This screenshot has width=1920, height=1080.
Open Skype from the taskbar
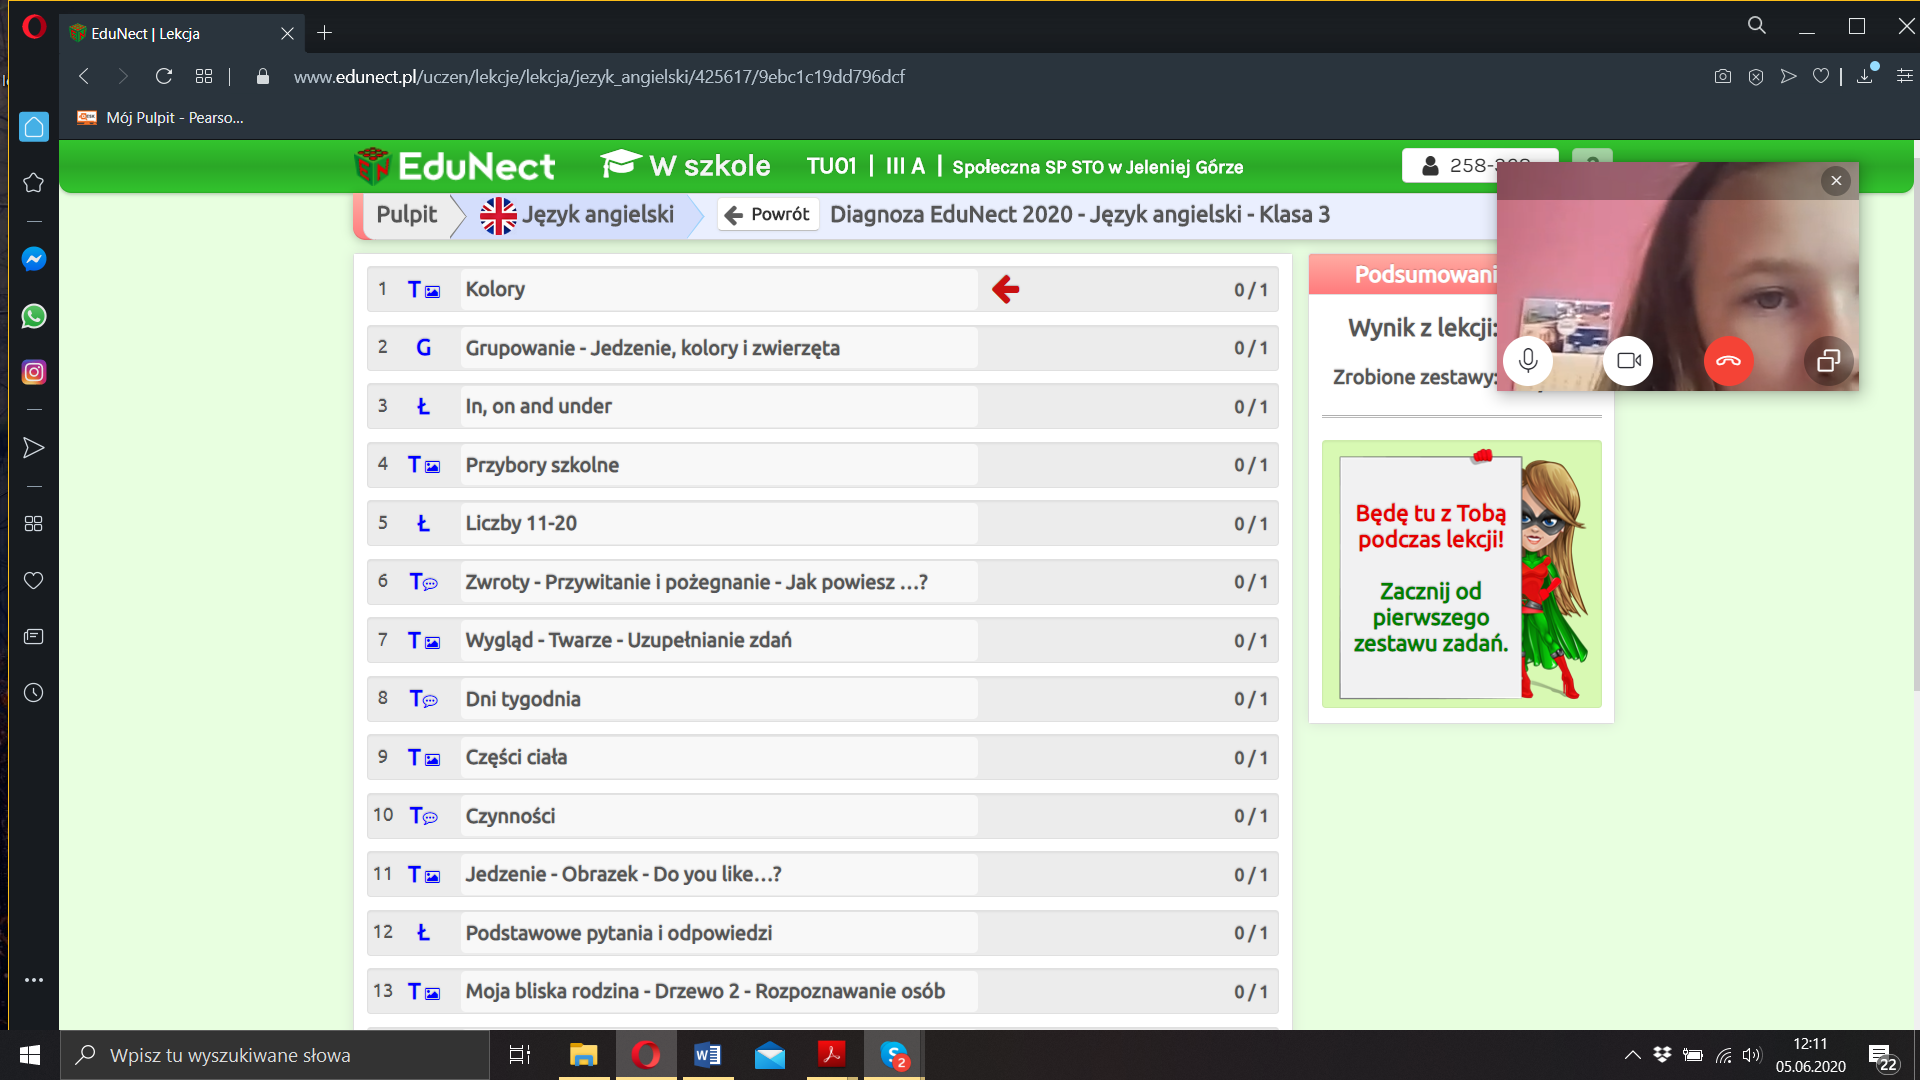893,1055
